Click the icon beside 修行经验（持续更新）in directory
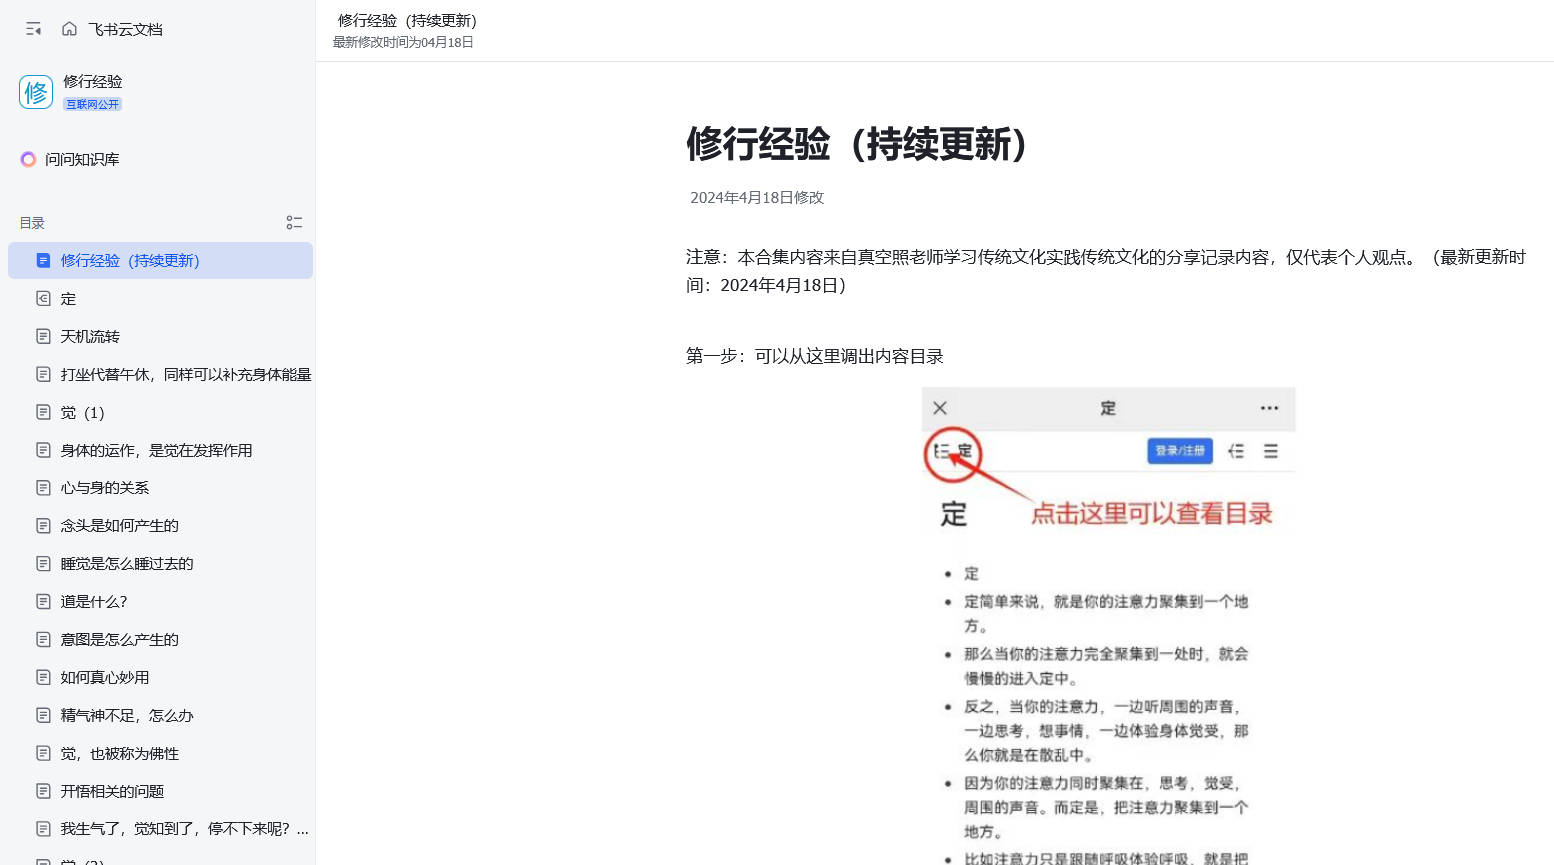 click(x=43, y=260)
